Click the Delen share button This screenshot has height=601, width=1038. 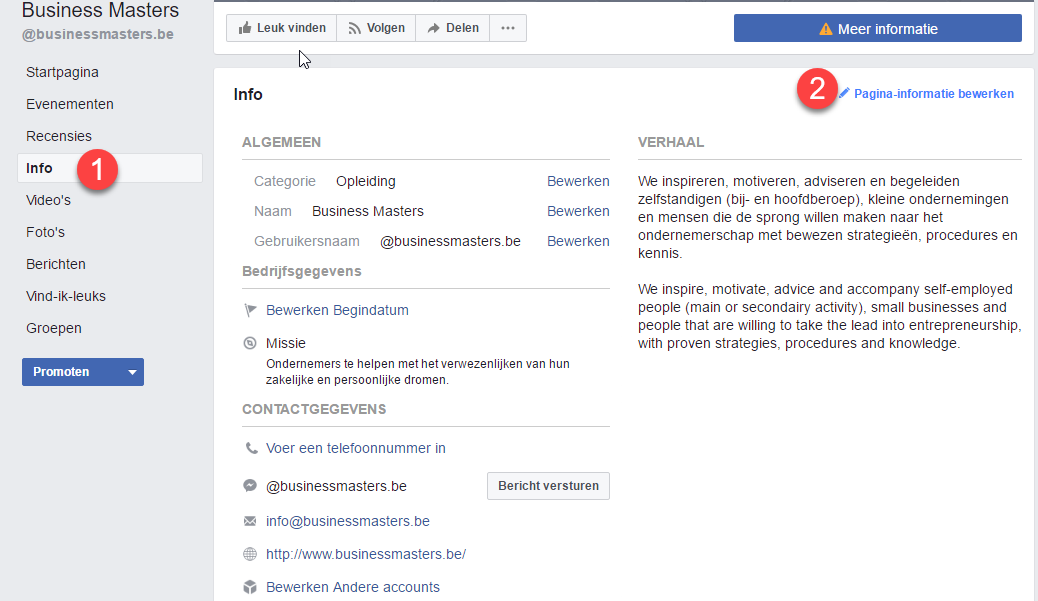coord(452,28)
